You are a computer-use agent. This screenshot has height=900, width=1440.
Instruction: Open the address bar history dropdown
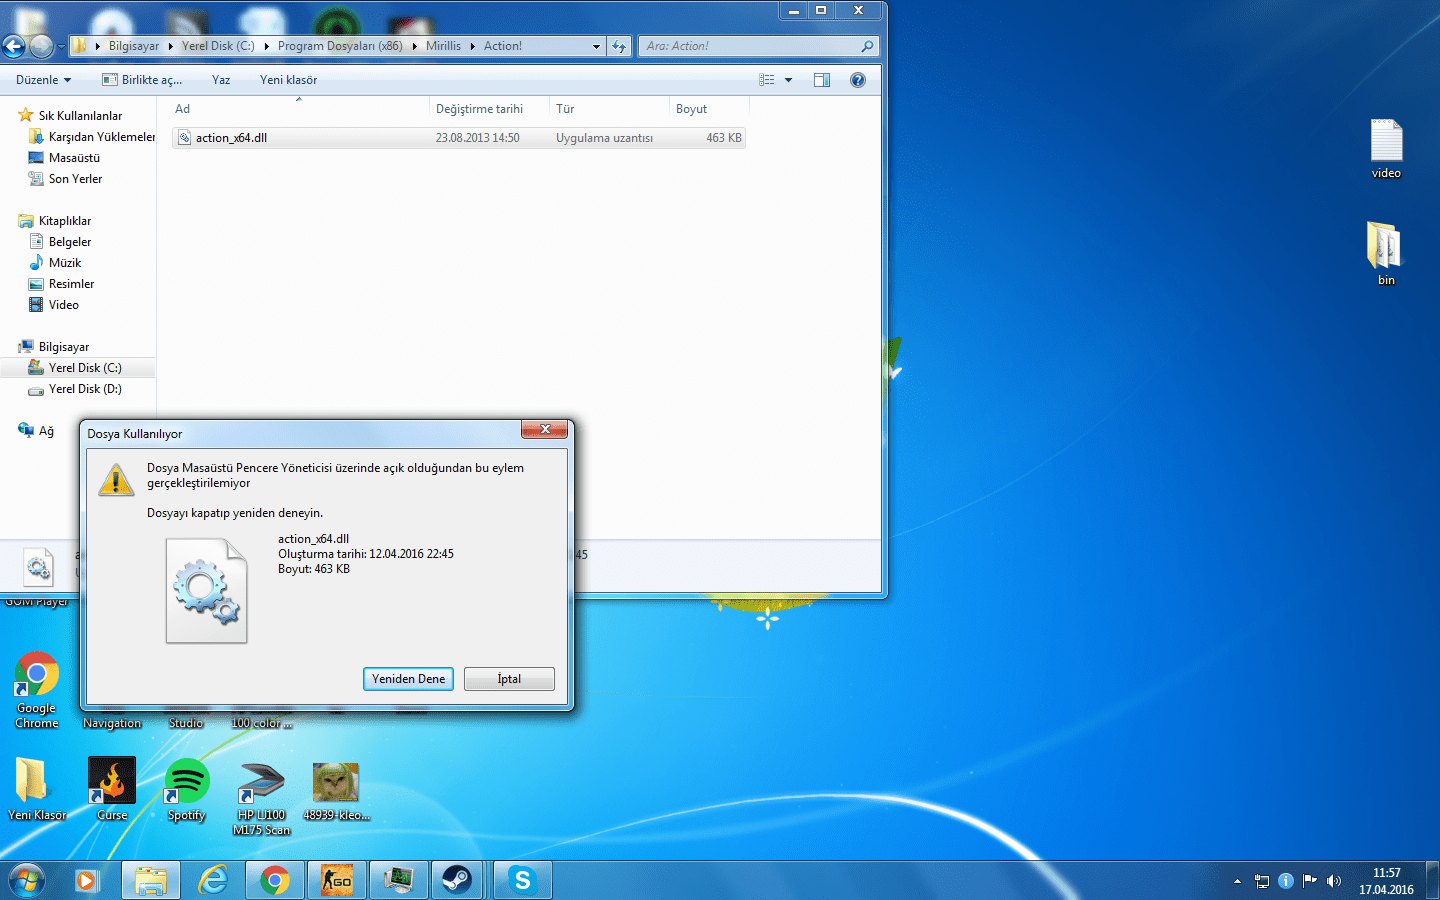(x=596, y=46)
